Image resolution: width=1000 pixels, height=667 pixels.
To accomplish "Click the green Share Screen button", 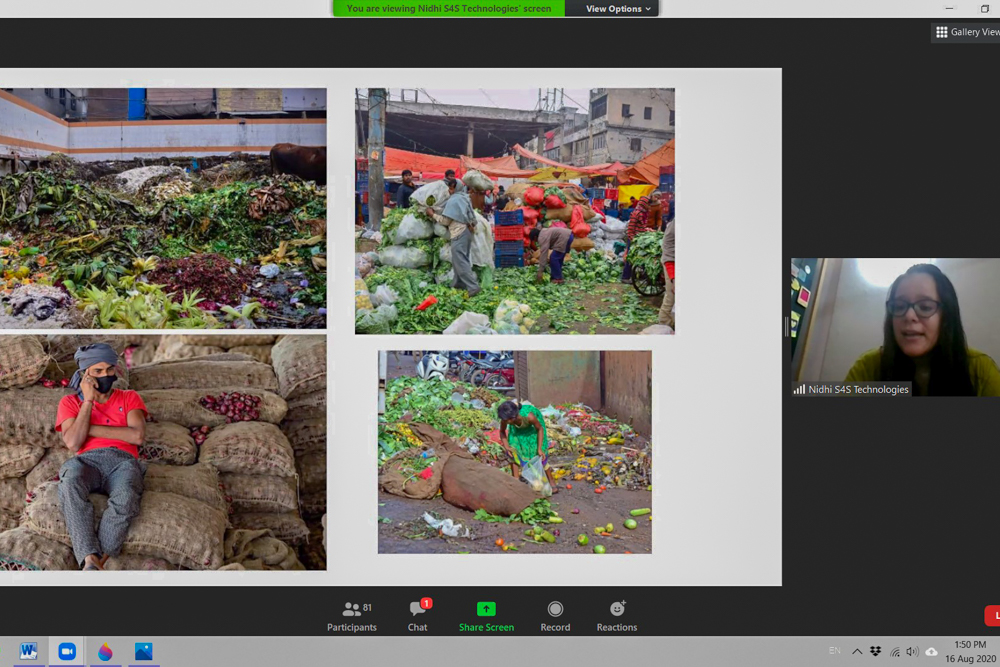I will [x=486, y=616].
